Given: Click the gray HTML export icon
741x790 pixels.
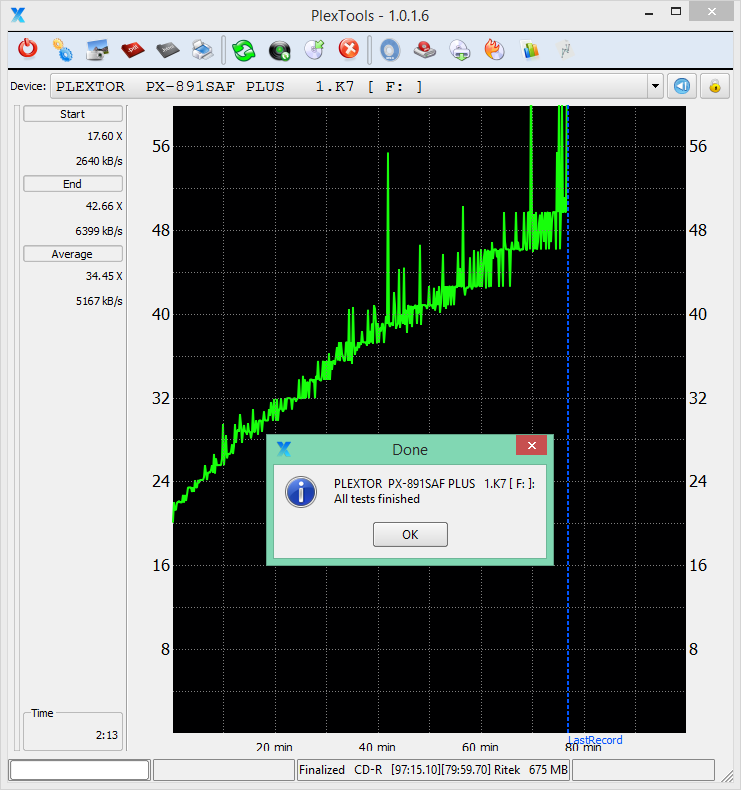Looking at the screenshot, I should (168, 50).
